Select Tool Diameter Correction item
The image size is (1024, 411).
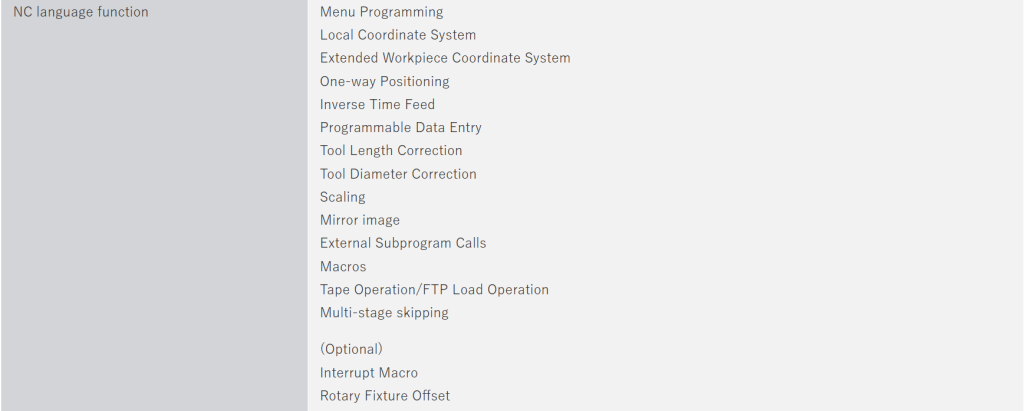point(398,174)
